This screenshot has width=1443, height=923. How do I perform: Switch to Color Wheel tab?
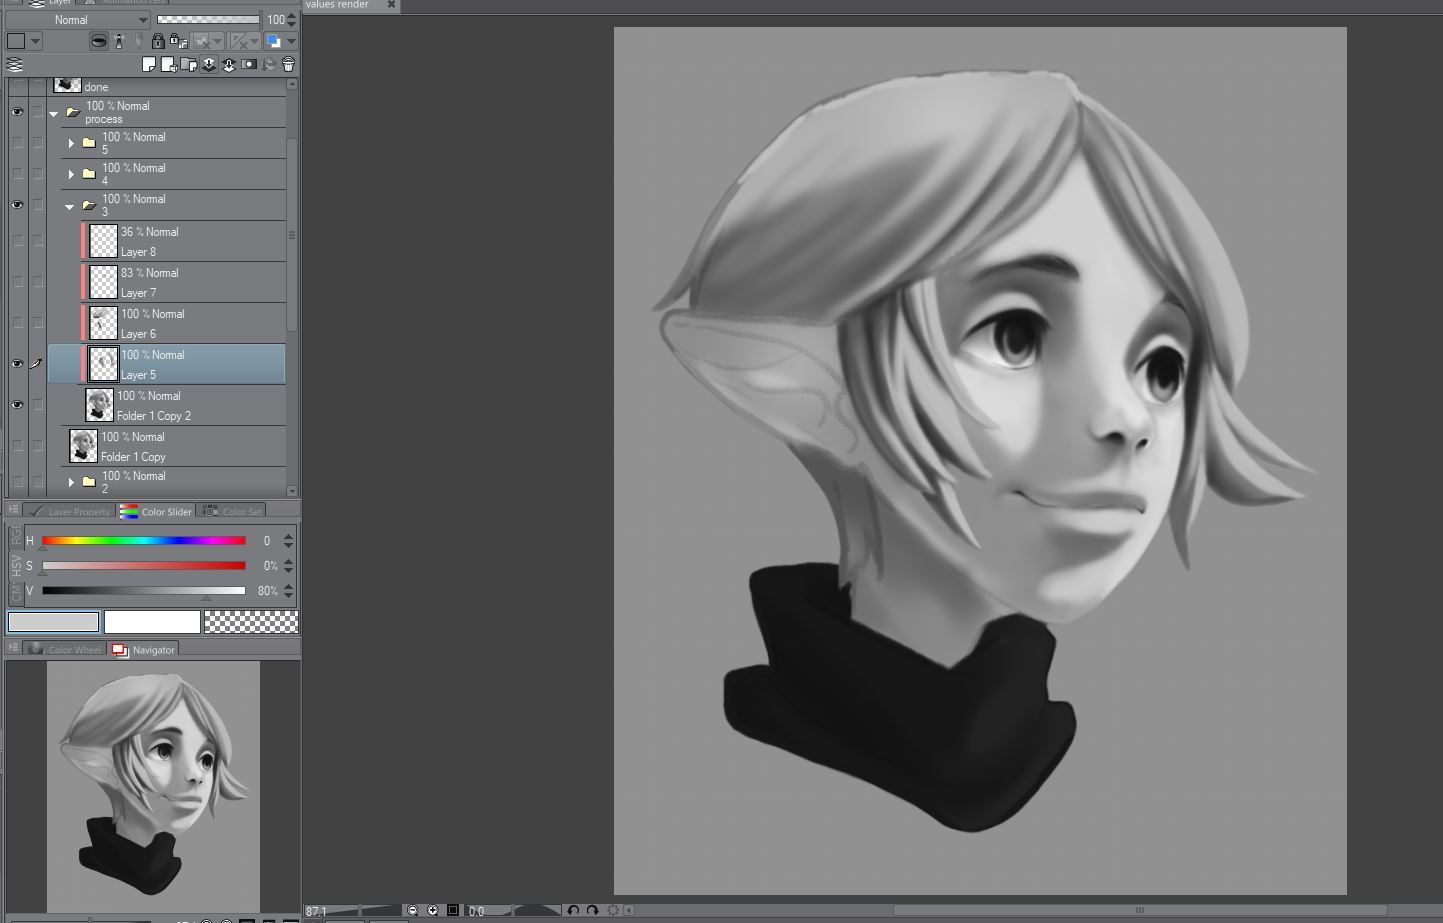65,649
